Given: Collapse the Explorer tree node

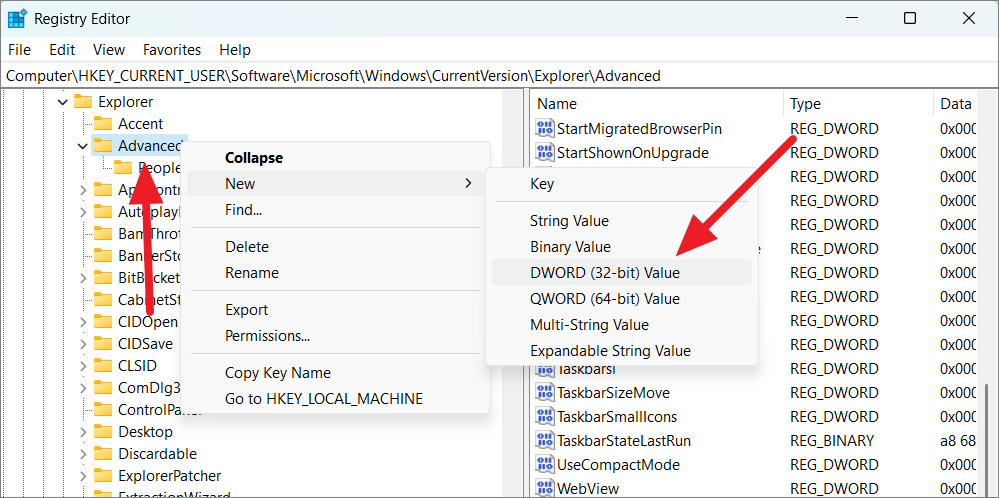Looking at the screenshot, I should pos(62,102).
